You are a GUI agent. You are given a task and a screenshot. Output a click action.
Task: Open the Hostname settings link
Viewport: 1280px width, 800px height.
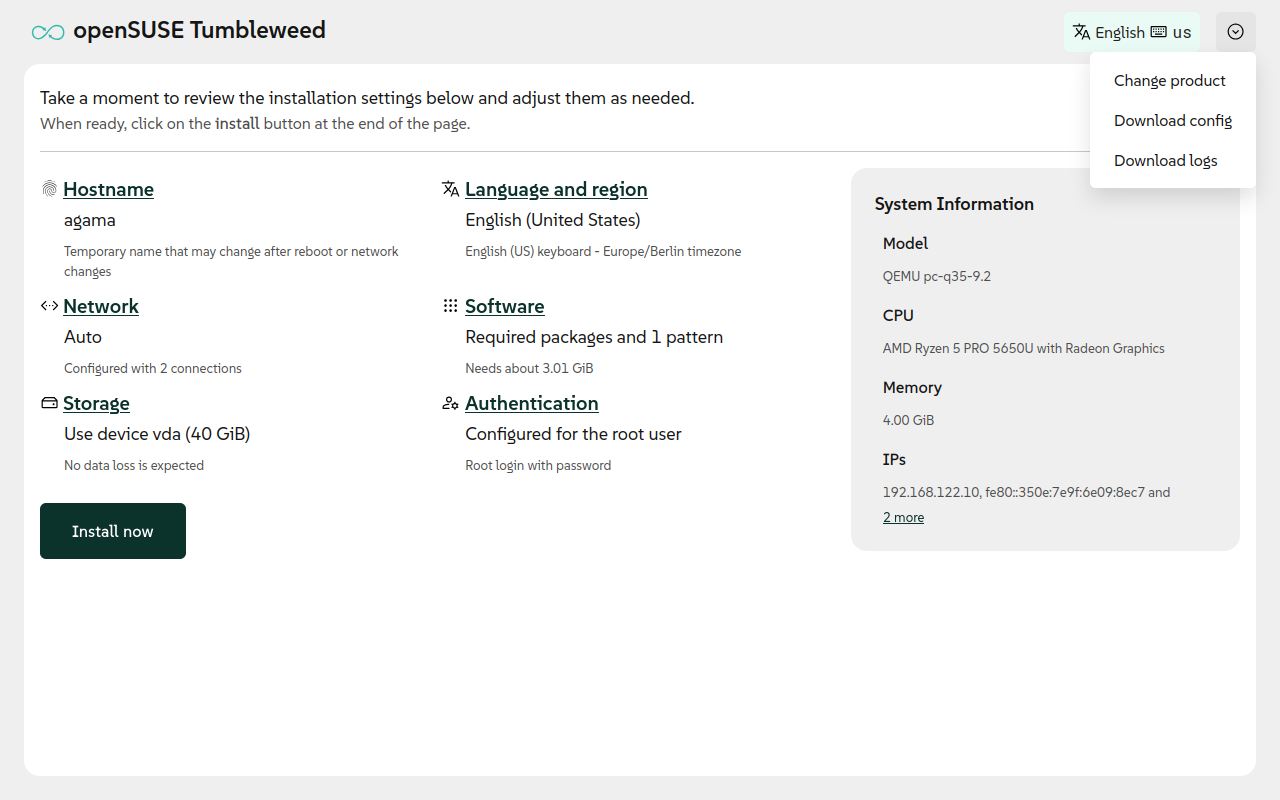pos(108,189)
